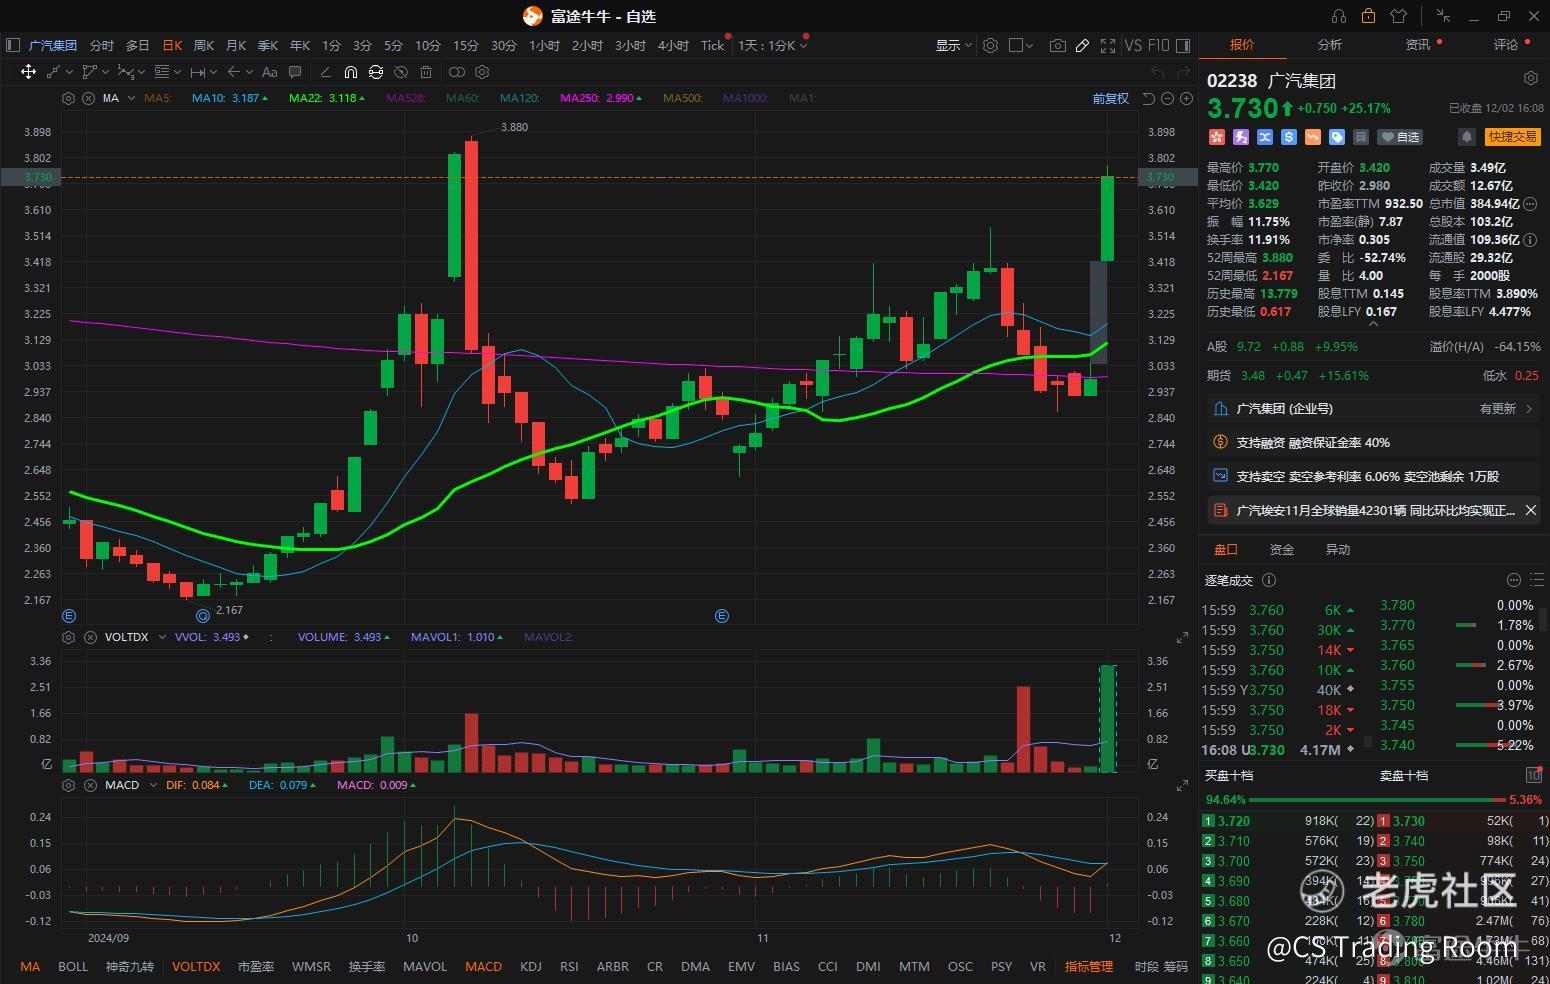
Task: Open the F10 company info button
Action: 1158,45
